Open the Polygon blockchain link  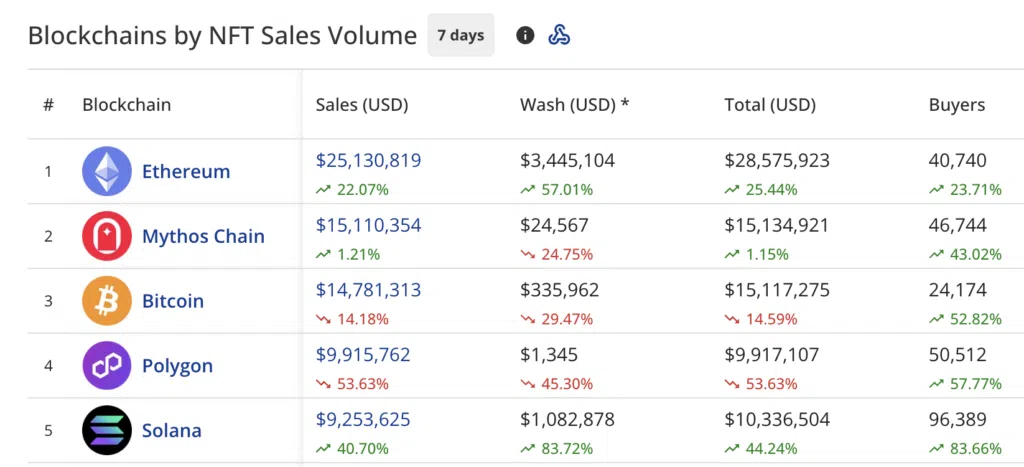pos(177,366)
